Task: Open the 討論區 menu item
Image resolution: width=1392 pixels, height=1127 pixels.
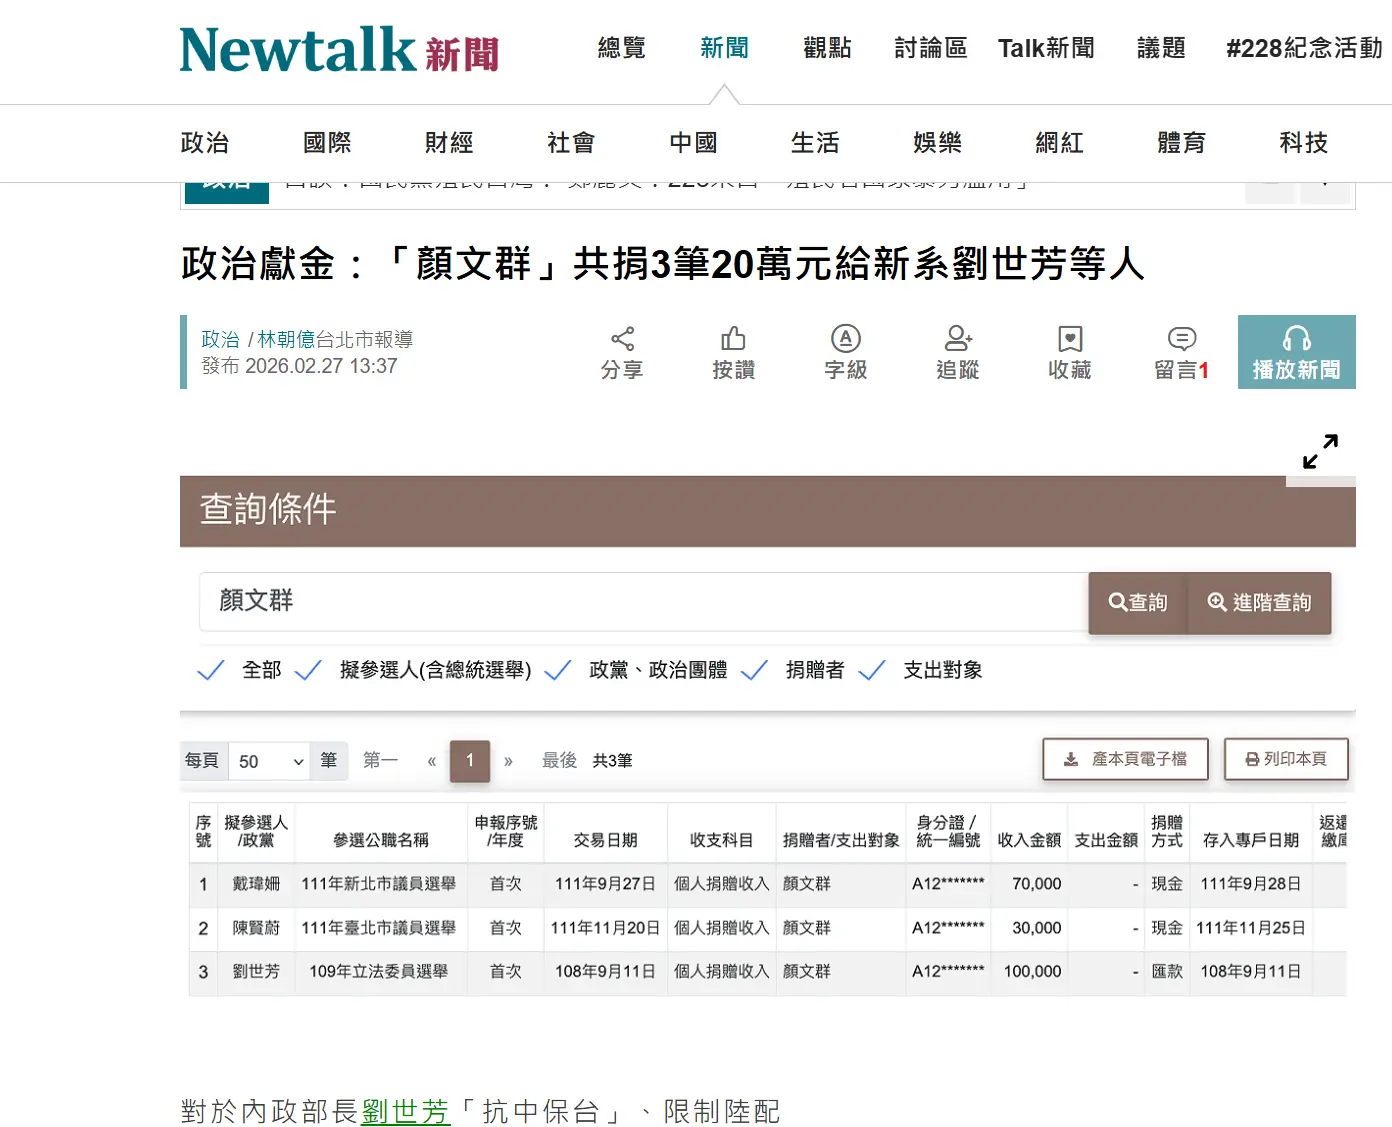Action: tap(930, 47)
